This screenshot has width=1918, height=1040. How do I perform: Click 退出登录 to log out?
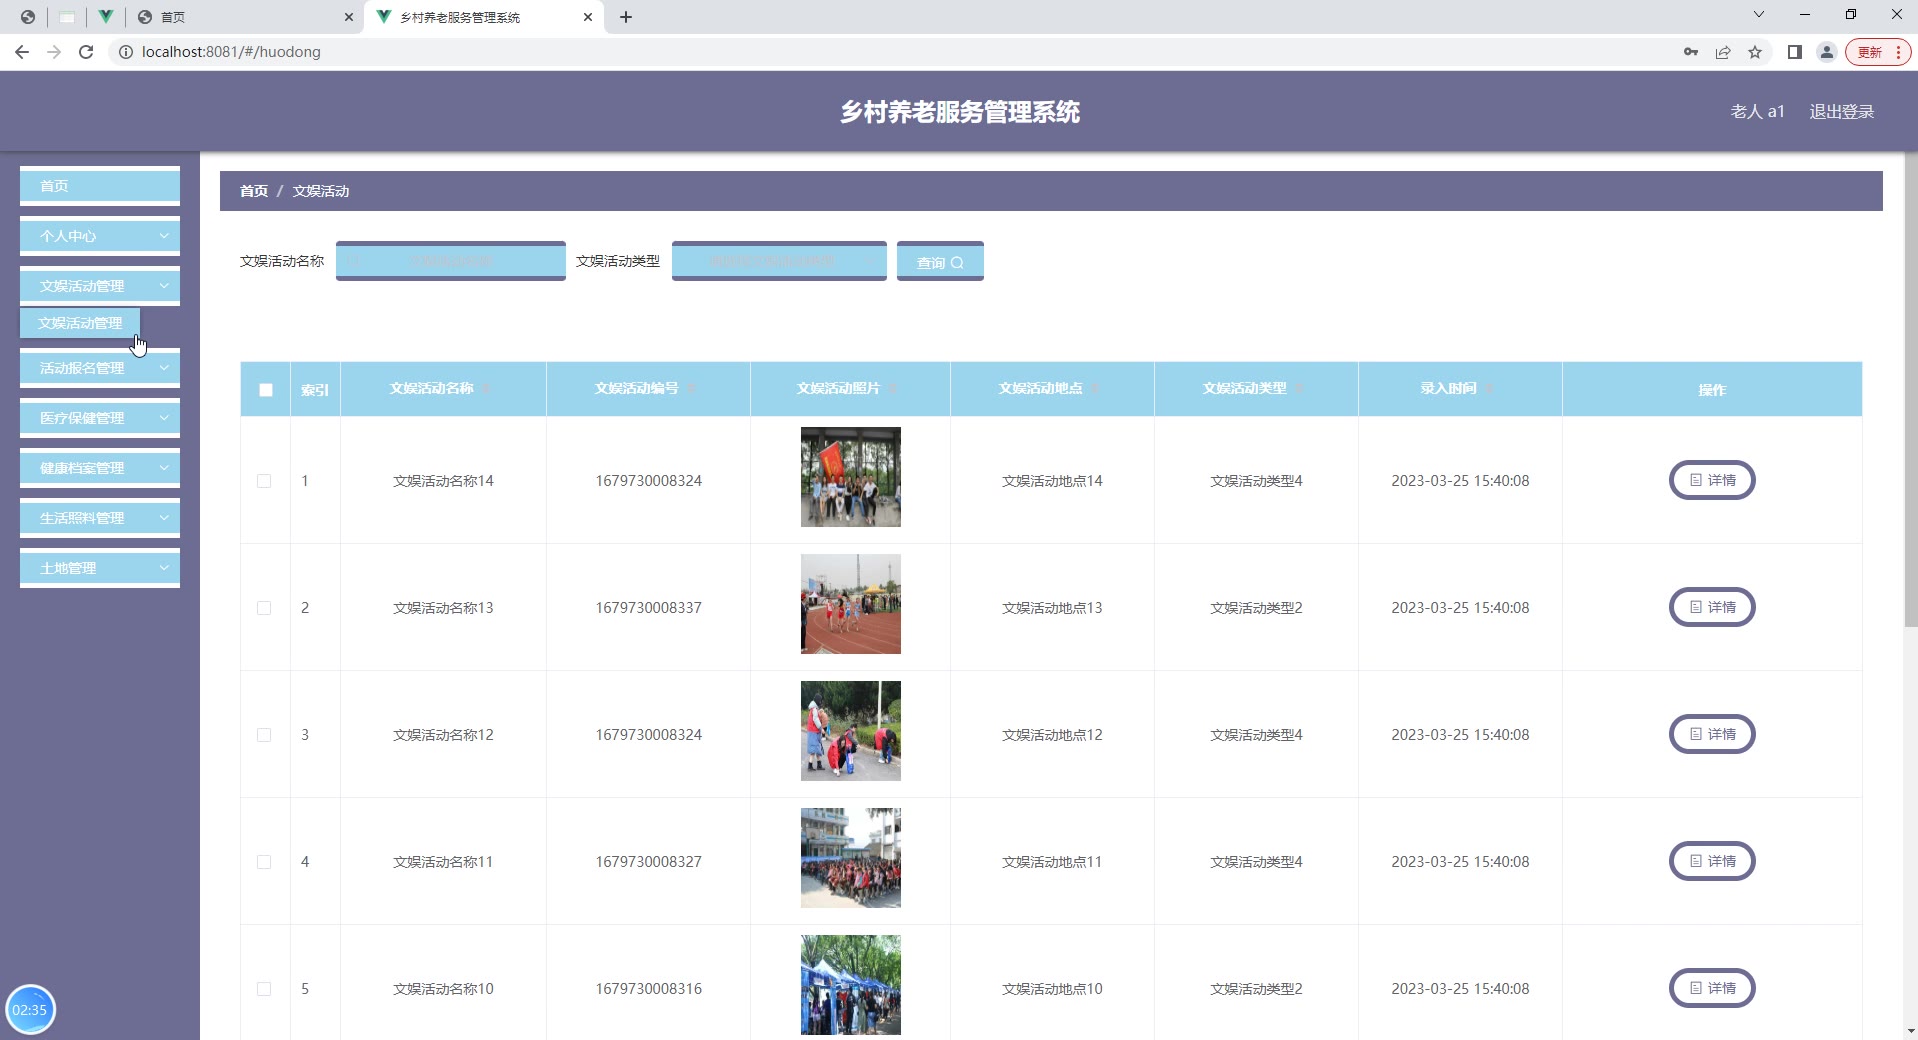(1841, 112)
